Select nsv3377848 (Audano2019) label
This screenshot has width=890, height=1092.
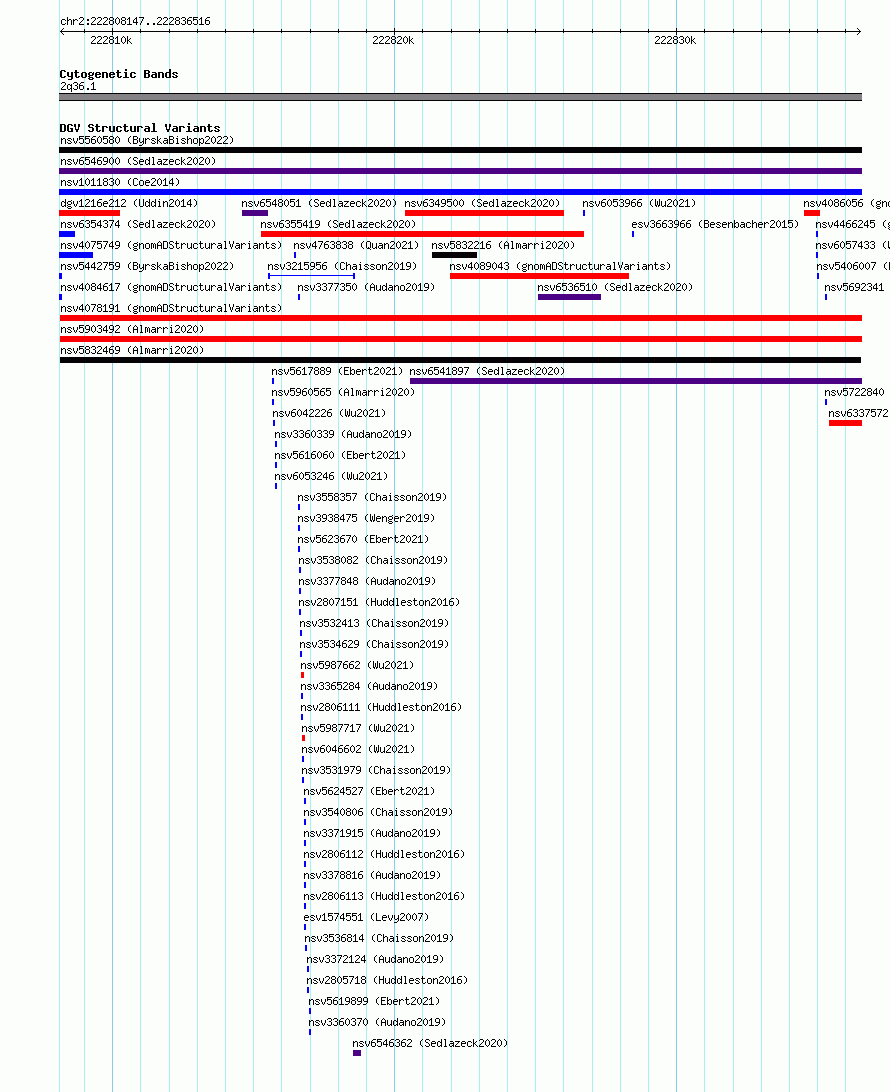pyautogui.click(x=368, y=581)
